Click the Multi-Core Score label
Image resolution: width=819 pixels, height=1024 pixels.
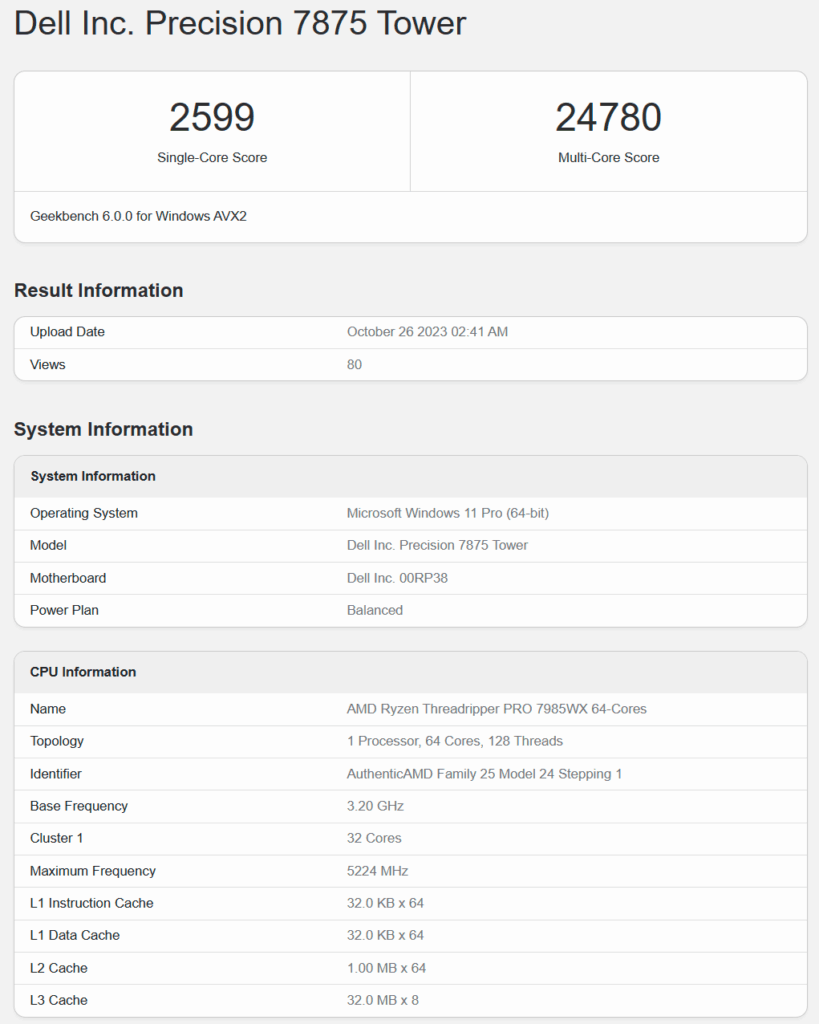608,157
